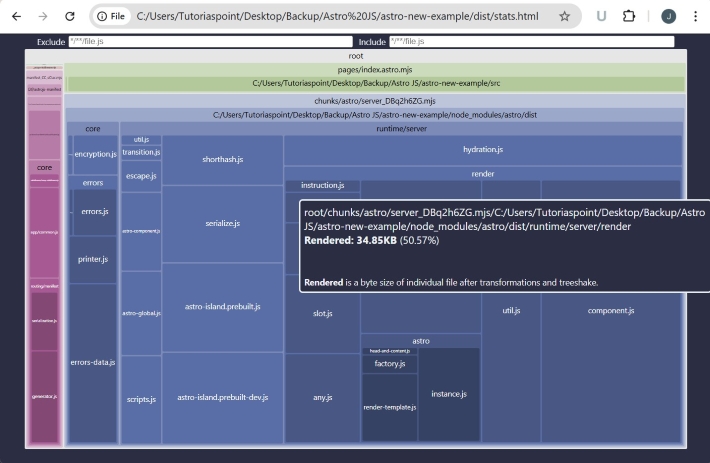Reload the stats.html page
The width and height of the screenshot is (710, 463).
(70, 16)
